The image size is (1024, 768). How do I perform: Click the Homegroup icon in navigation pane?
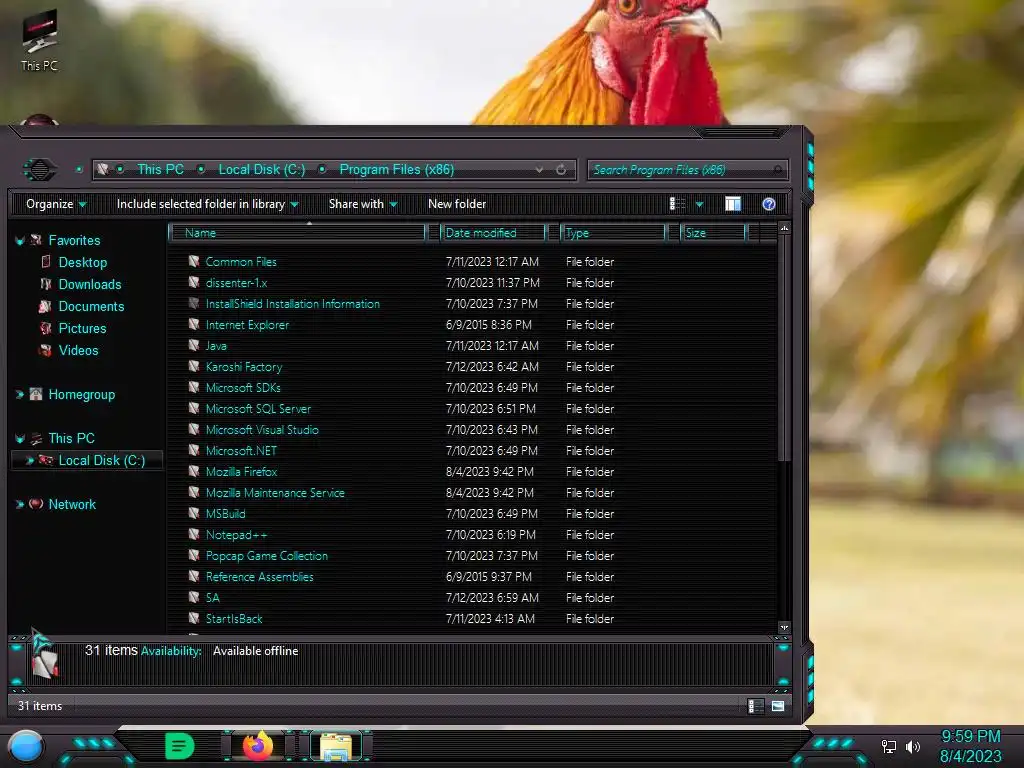tap(36, 394)
